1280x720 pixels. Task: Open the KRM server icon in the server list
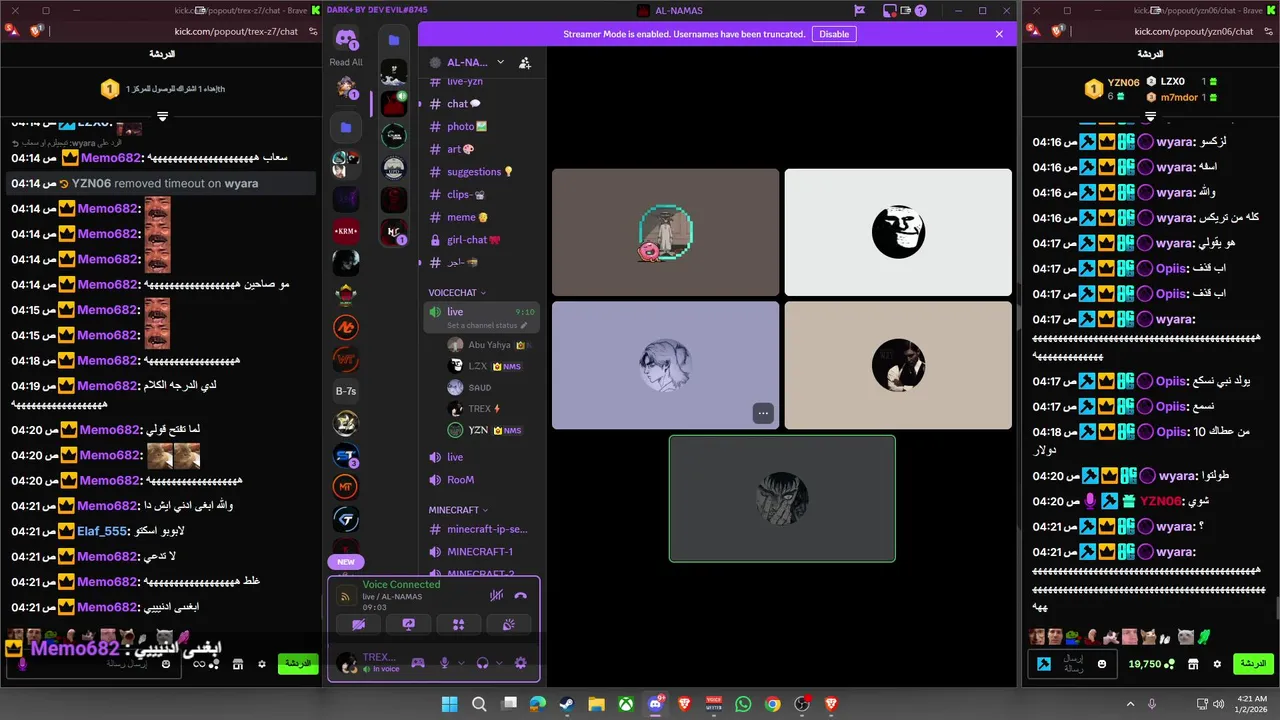346,231
